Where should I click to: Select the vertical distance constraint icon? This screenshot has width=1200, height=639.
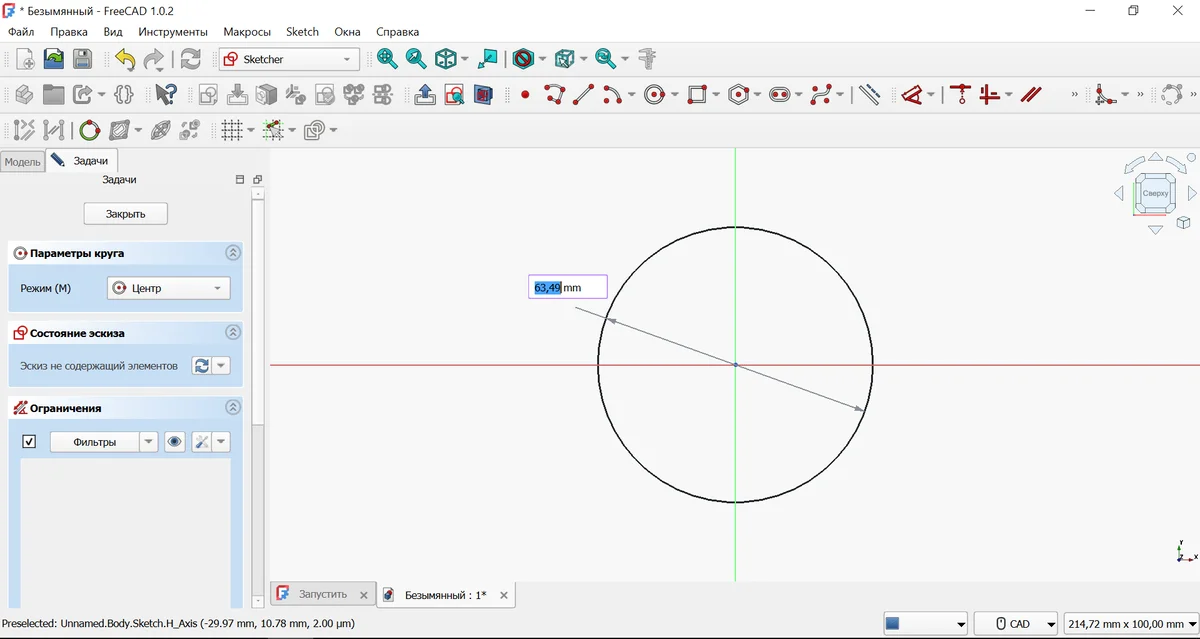coord(960,95)
